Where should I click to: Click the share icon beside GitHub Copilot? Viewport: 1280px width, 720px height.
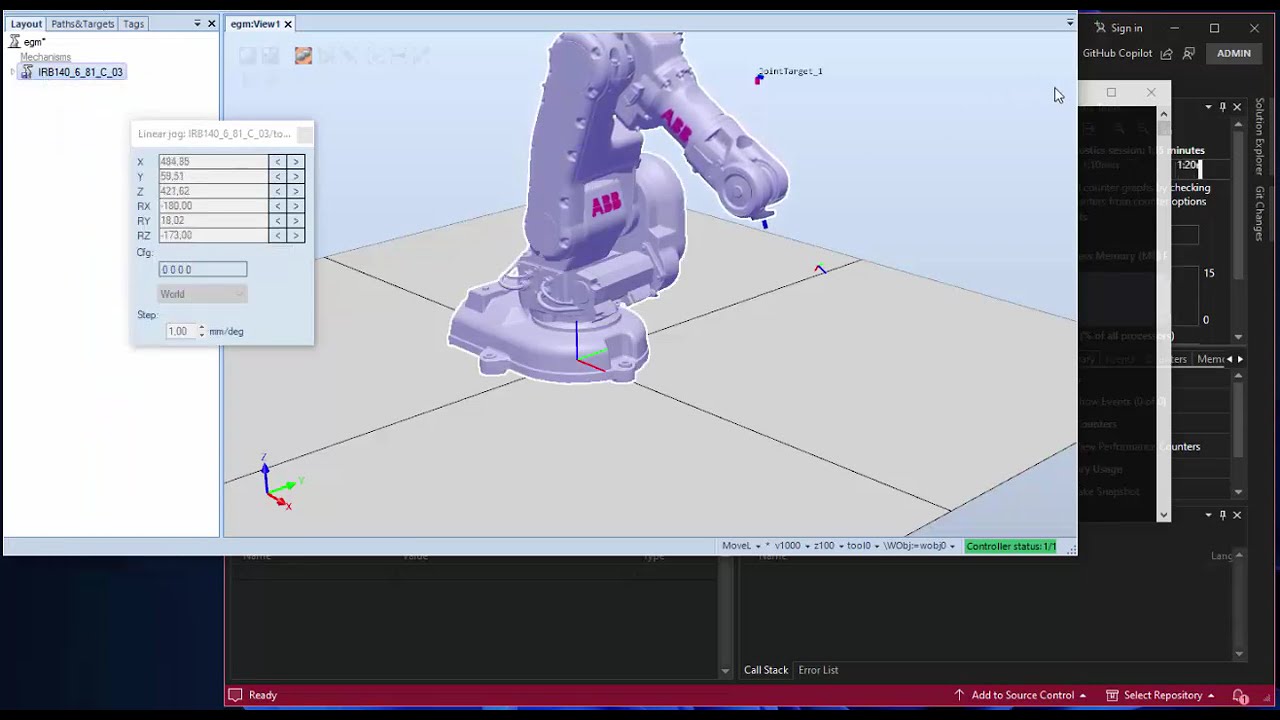(1166, 53)
